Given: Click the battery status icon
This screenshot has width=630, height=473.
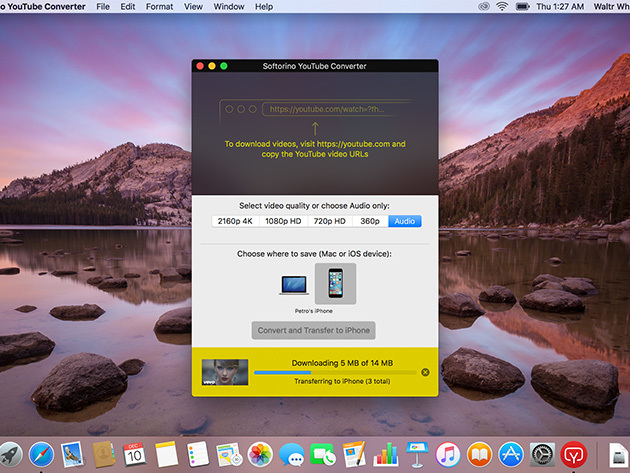Looking at the screenshot, I should pos(522,6).
